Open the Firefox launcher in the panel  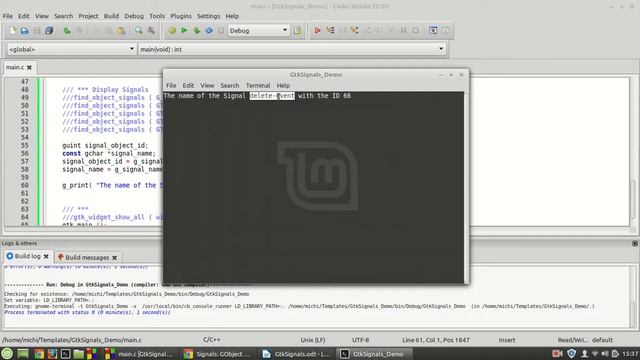tap(52, 354)
